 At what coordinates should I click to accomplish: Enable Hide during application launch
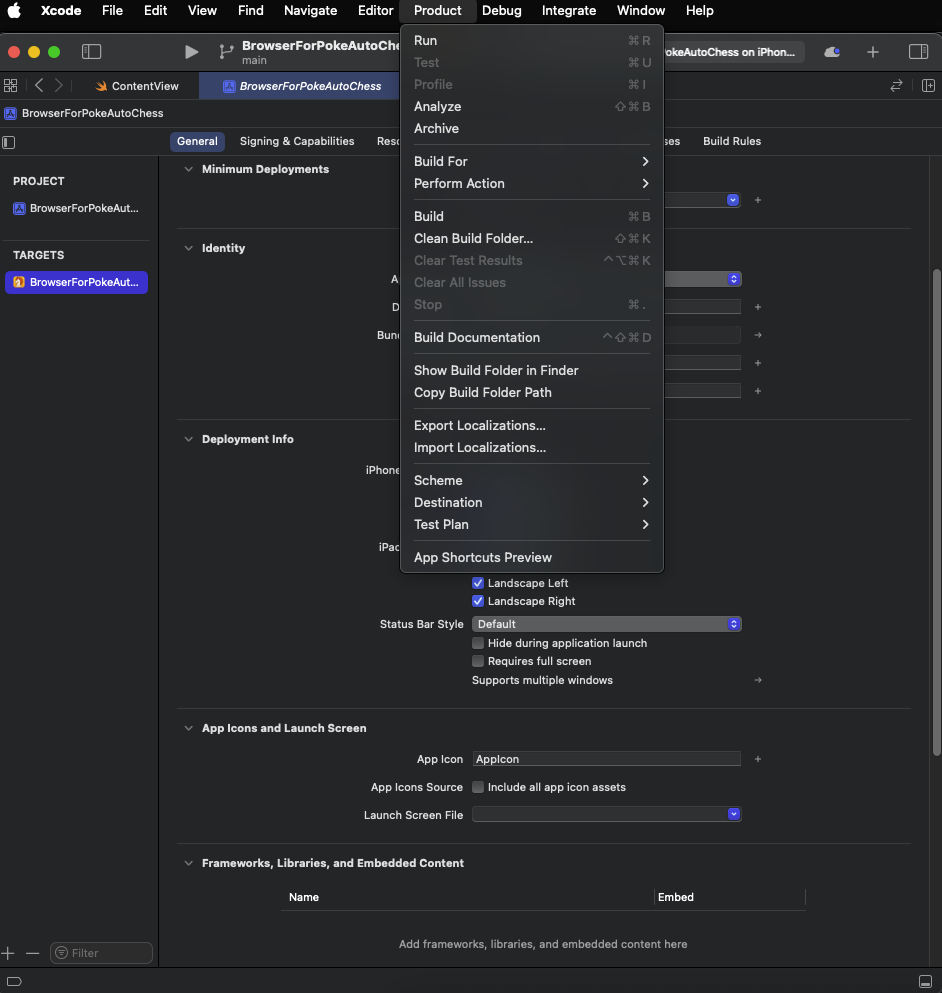pos(478,643)
